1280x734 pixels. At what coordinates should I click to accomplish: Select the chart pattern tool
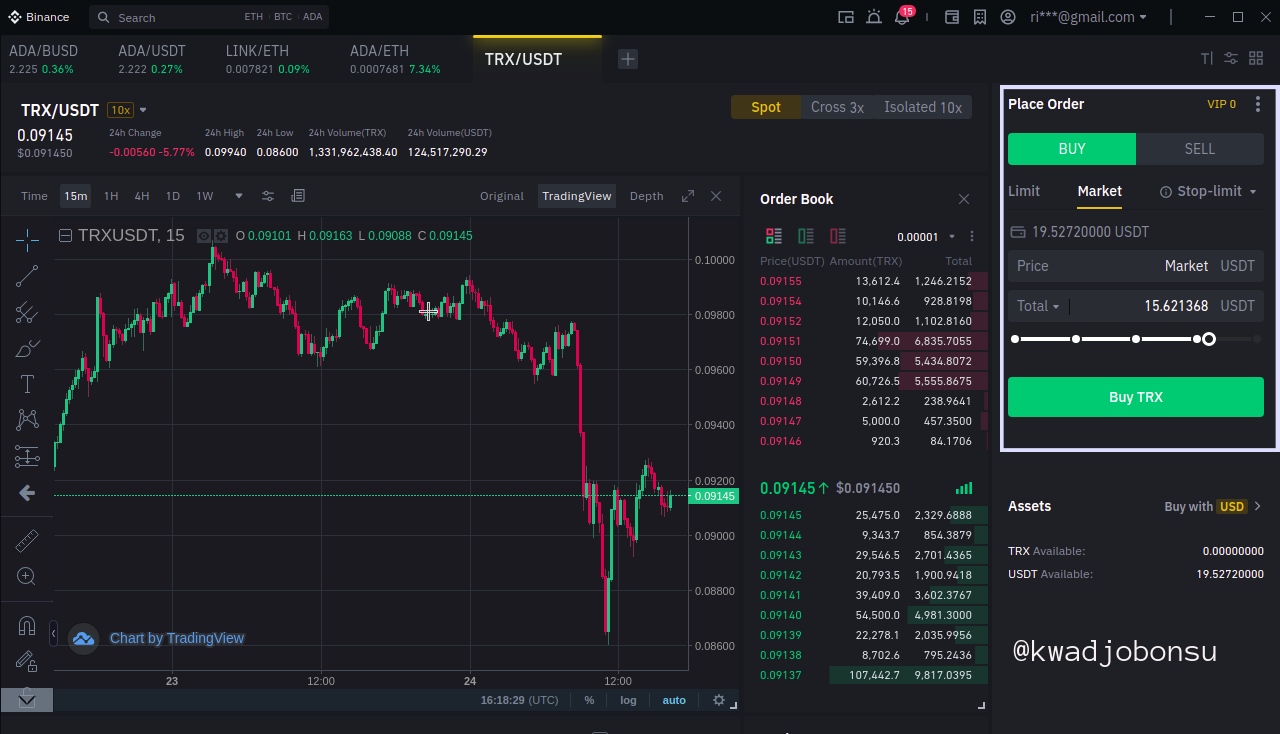click(x=27, y=421)
